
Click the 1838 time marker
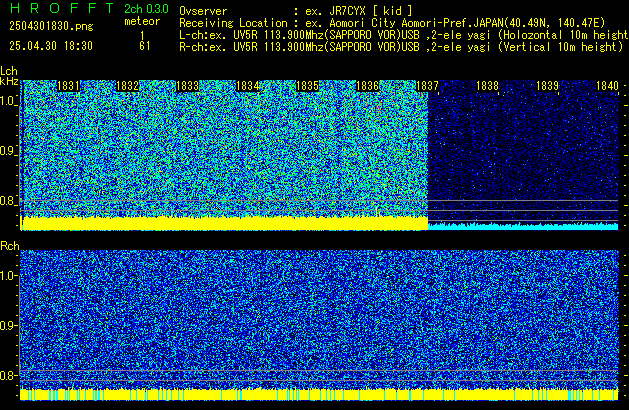(487, 86)
